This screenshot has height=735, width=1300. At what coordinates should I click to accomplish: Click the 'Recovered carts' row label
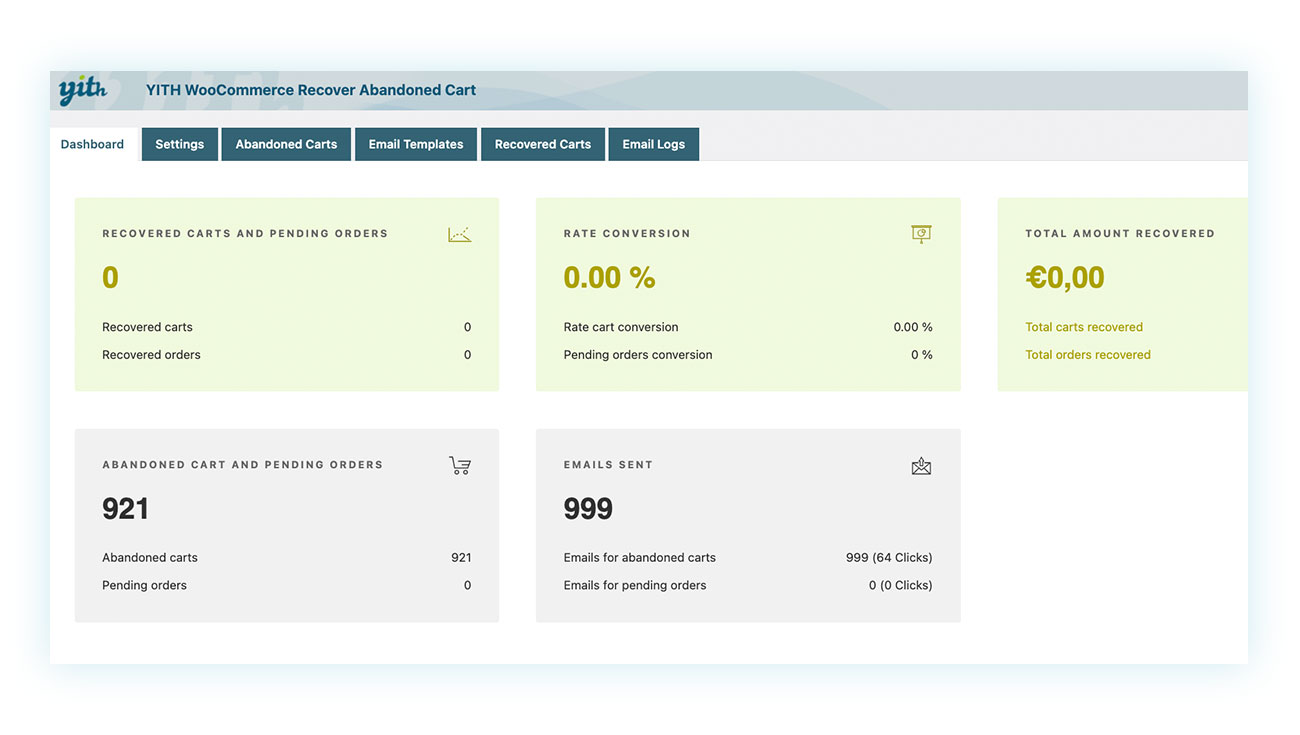click(x=147, y=327)
